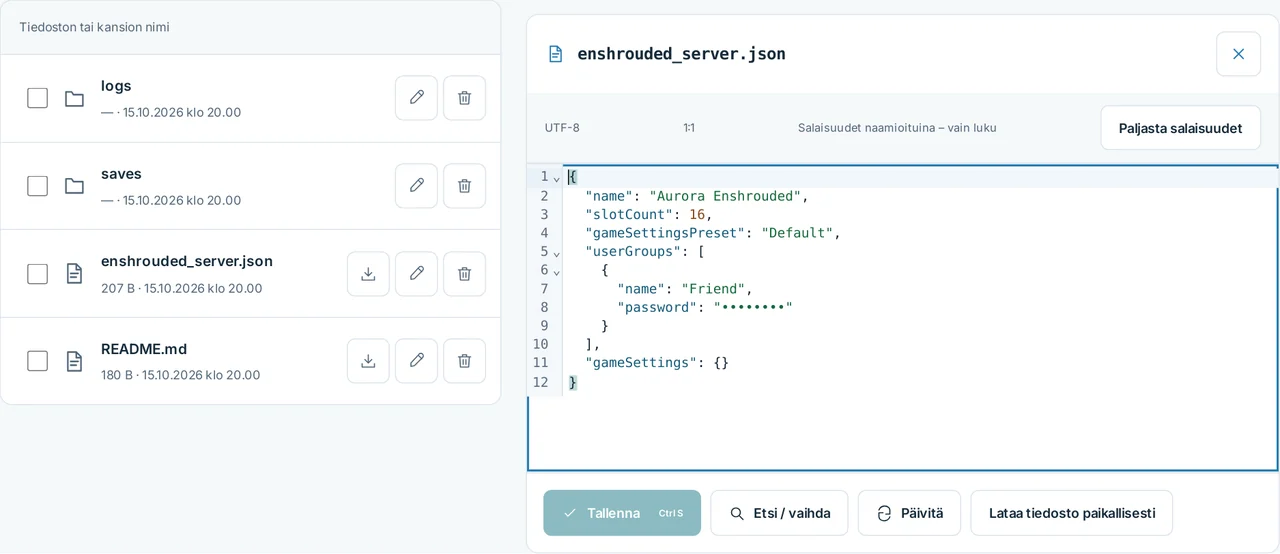Open Etsi / vaihda search tool

coord(779,513)
